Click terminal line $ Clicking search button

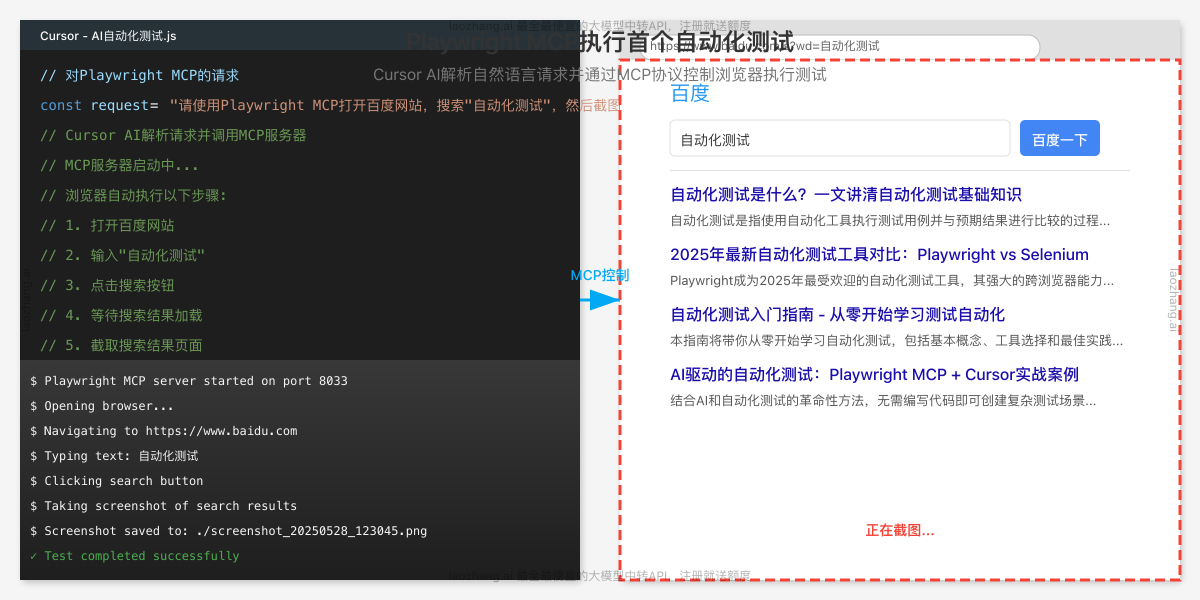117,481
